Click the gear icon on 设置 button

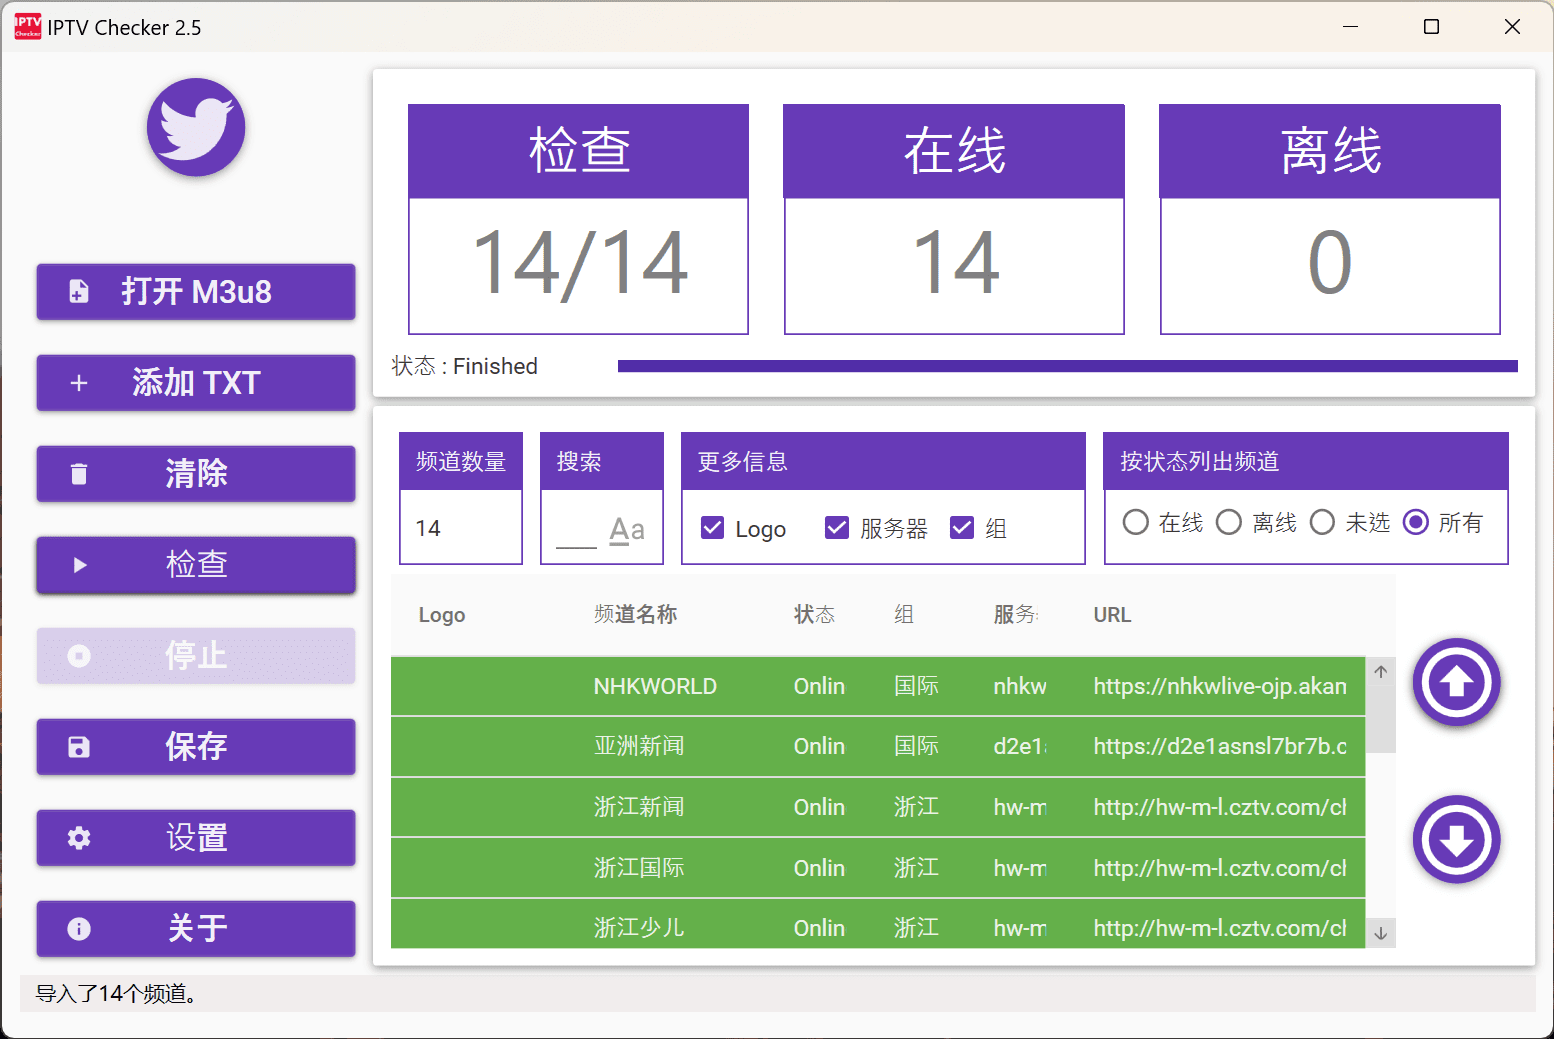(79, 838)
